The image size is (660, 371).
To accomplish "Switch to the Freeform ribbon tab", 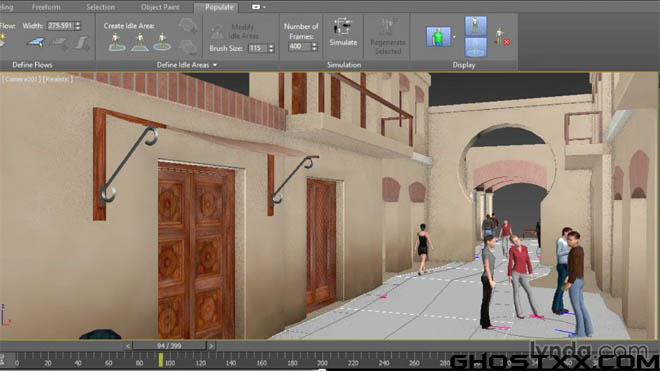I will [x=46, y=7].
